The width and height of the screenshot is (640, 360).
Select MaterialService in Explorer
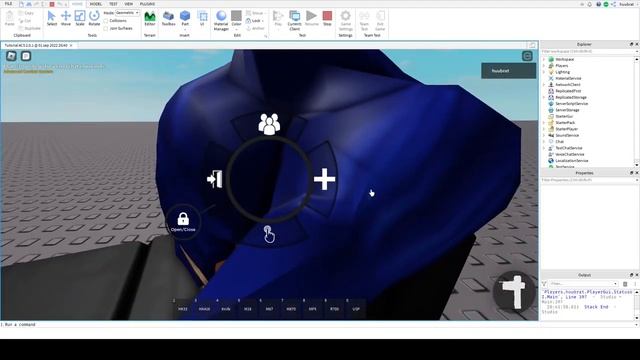[x=568, y=78]
